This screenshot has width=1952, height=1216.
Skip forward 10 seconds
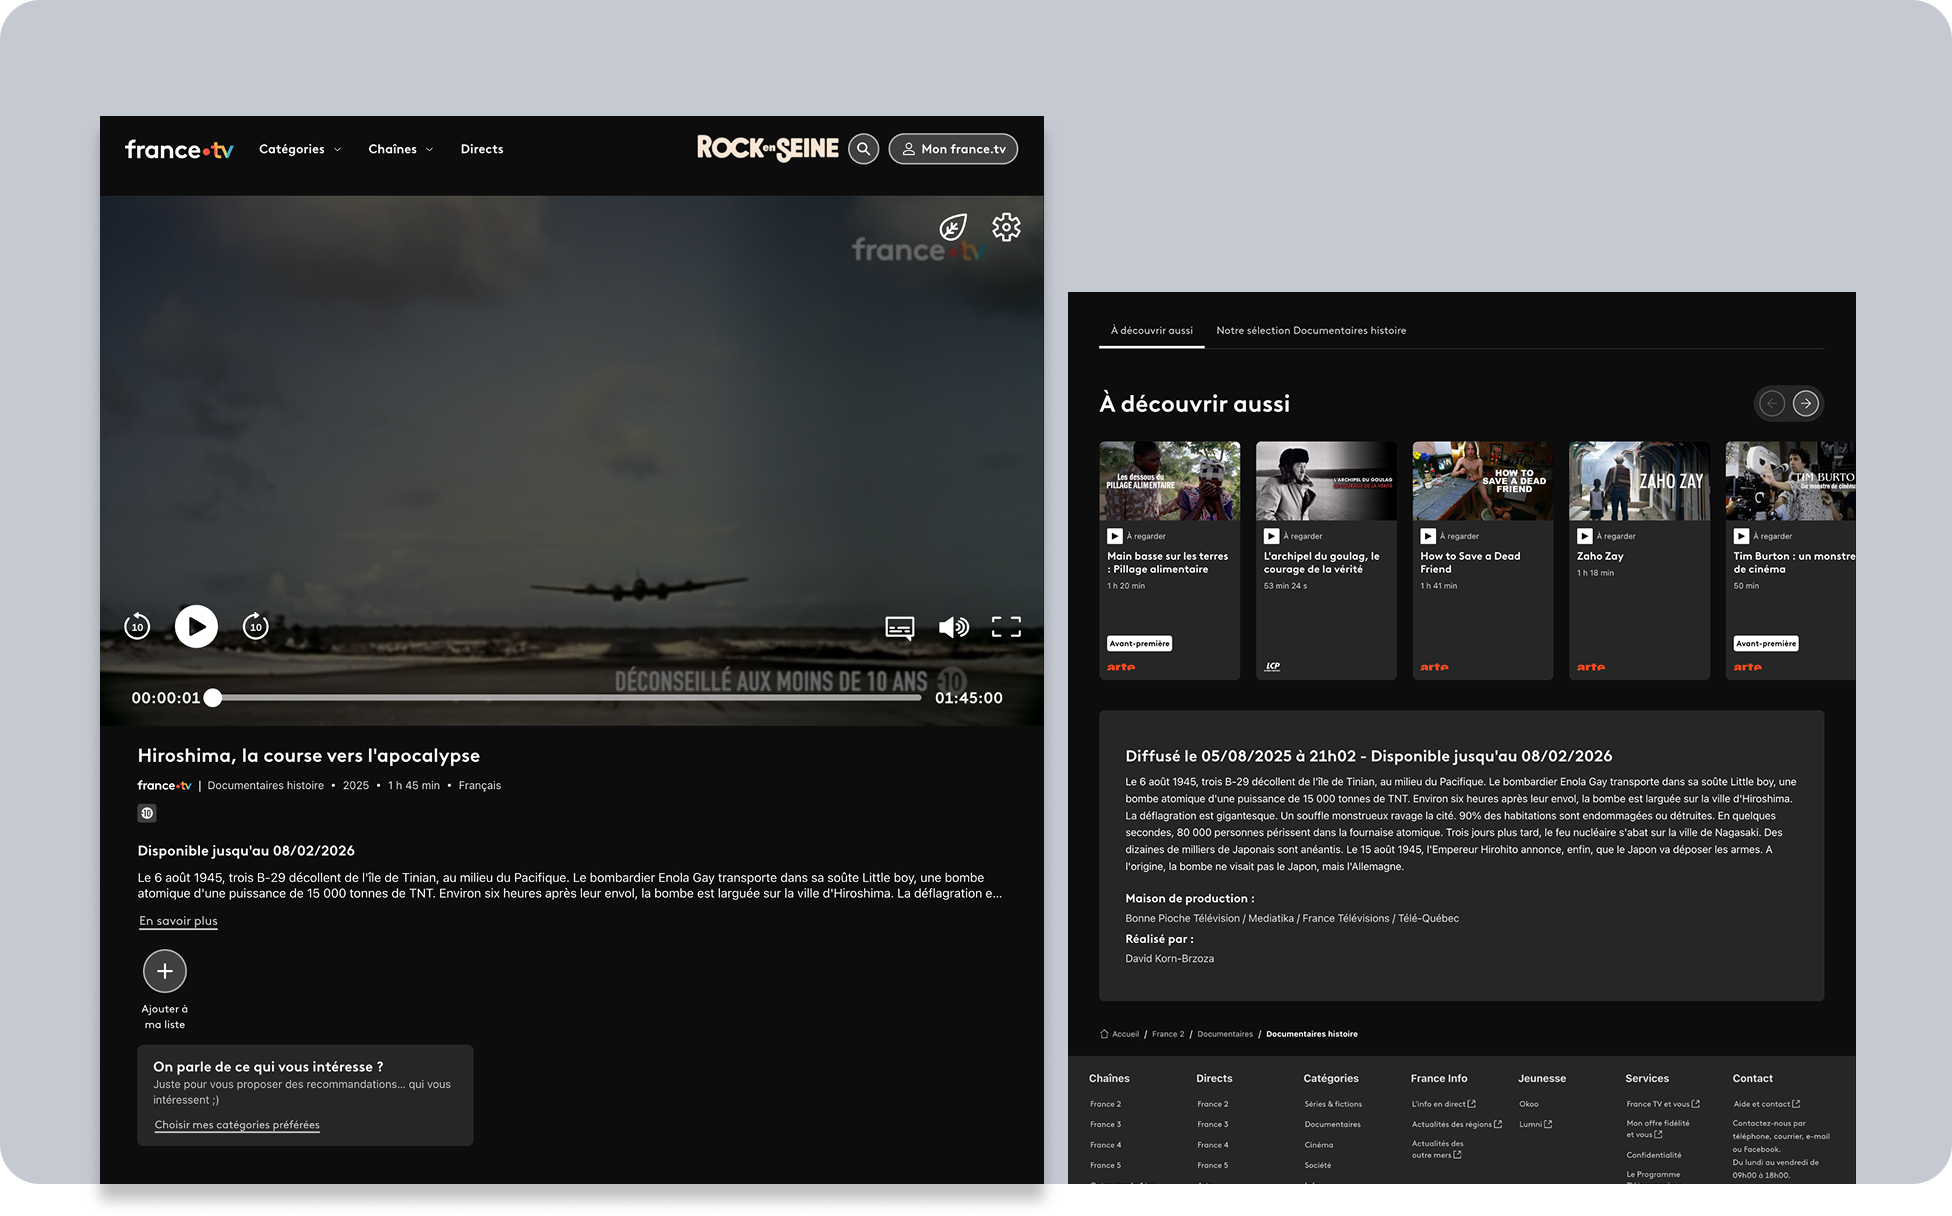256,627
